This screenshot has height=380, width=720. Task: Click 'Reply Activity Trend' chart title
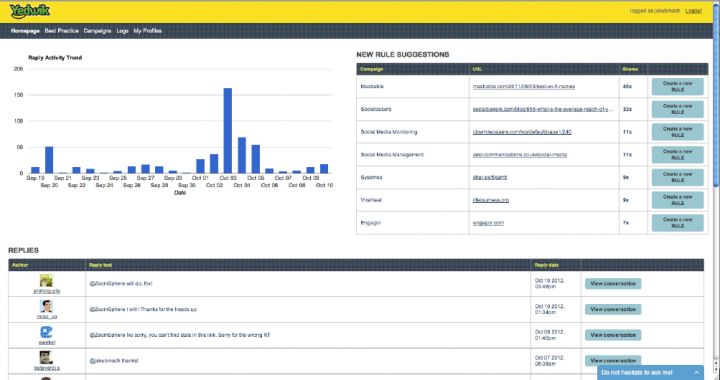pyautogui.click(x=55, y=58)
